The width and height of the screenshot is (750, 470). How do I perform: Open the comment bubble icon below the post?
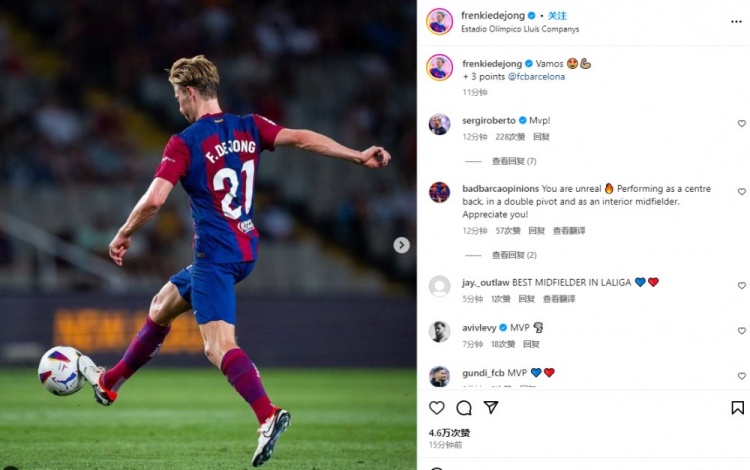click(x=463, y=408)
